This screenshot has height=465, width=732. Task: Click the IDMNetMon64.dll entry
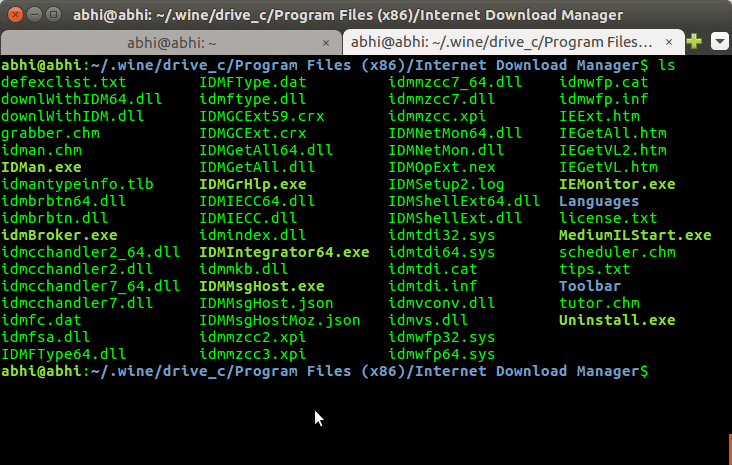pos(455,133)
